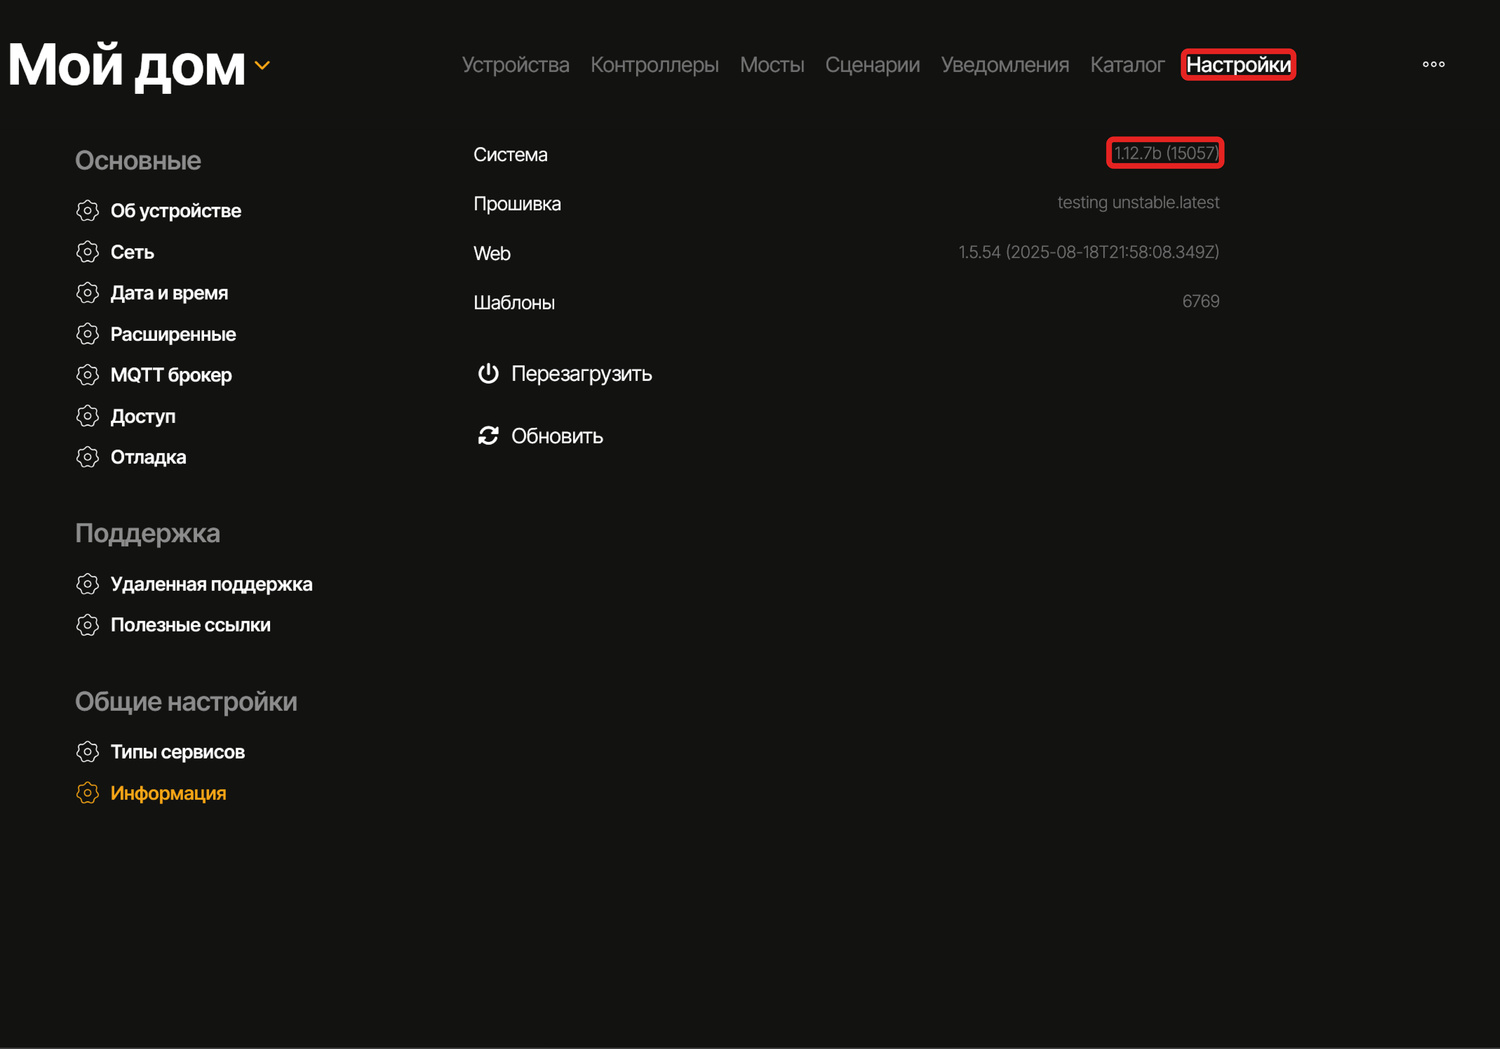The width and height of the screenshot is (1500, 1049).
Task: Click the gear icon next to Отладка
Action: (88, 457)
